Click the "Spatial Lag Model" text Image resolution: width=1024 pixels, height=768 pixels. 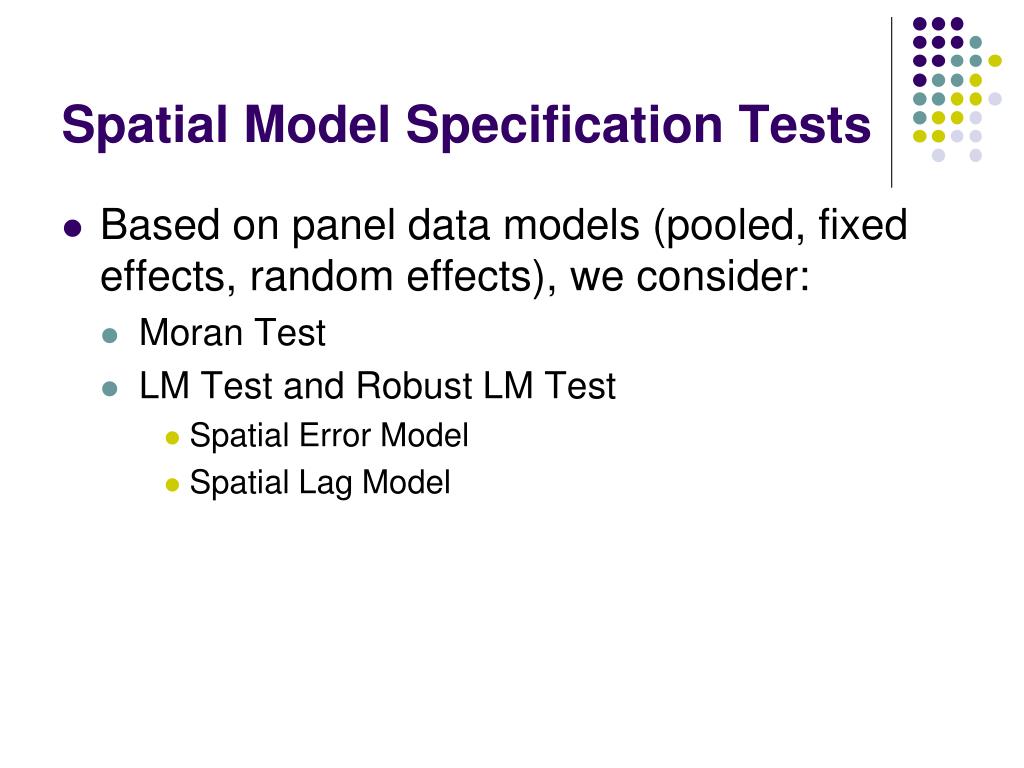point(320,483)
